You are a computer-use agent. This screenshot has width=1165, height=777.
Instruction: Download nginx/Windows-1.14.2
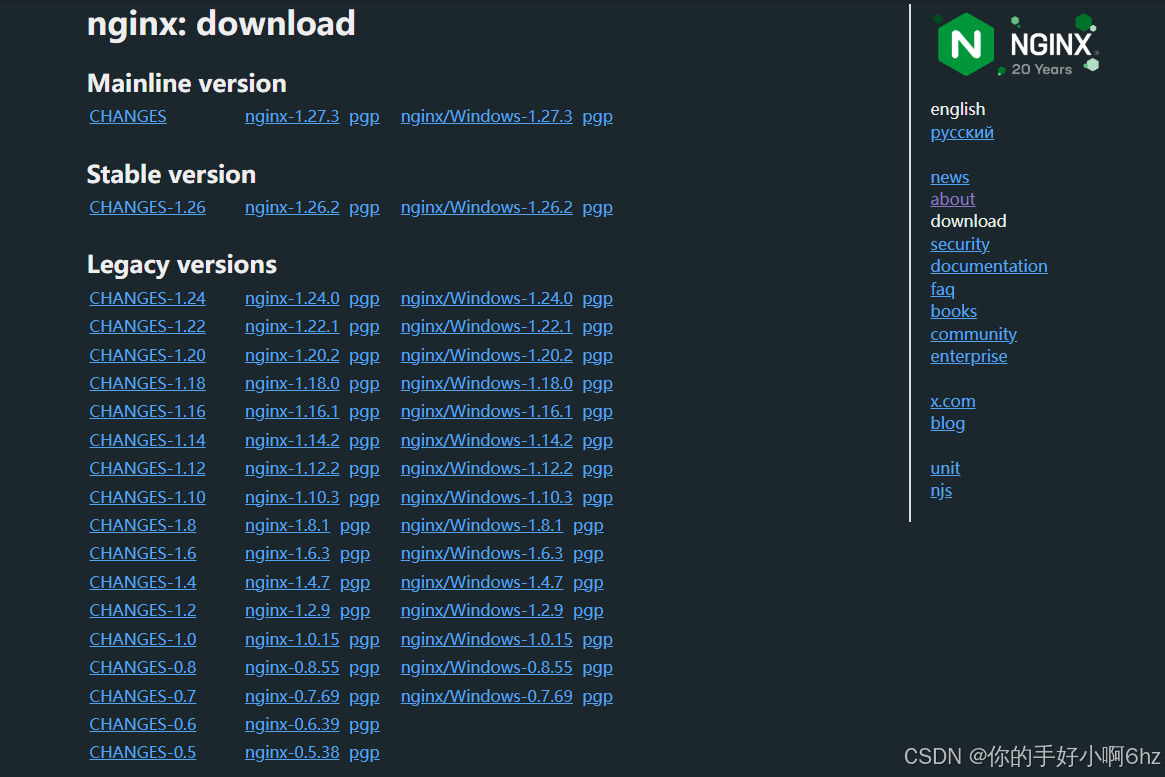(487, 440)
